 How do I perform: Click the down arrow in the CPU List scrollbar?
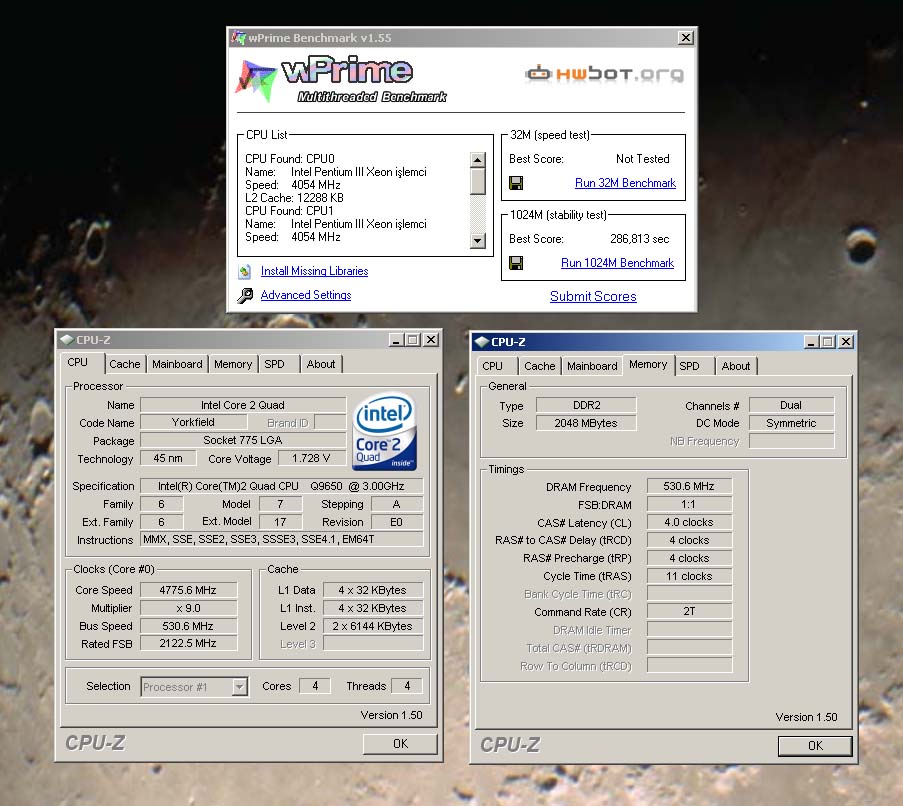[x=477, y=241]
